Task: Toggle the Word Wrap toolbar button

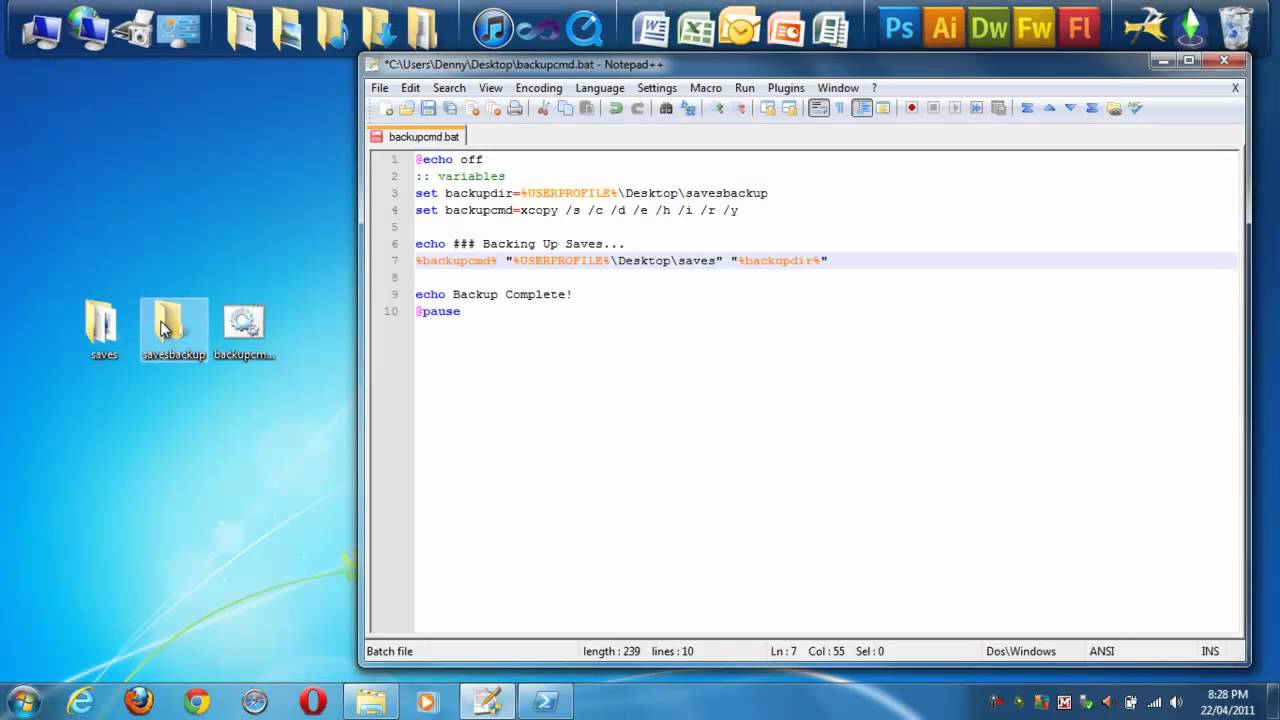Action: (x=819, y=108)
